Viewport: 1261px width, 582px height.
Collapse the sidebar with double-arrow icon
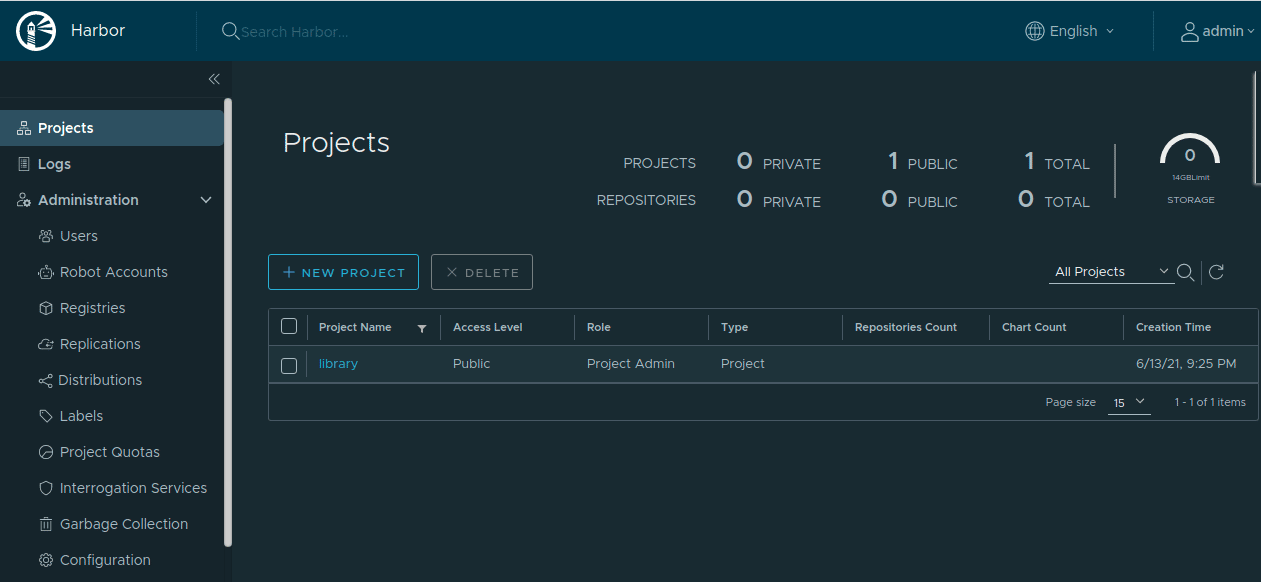coord(214,79)
